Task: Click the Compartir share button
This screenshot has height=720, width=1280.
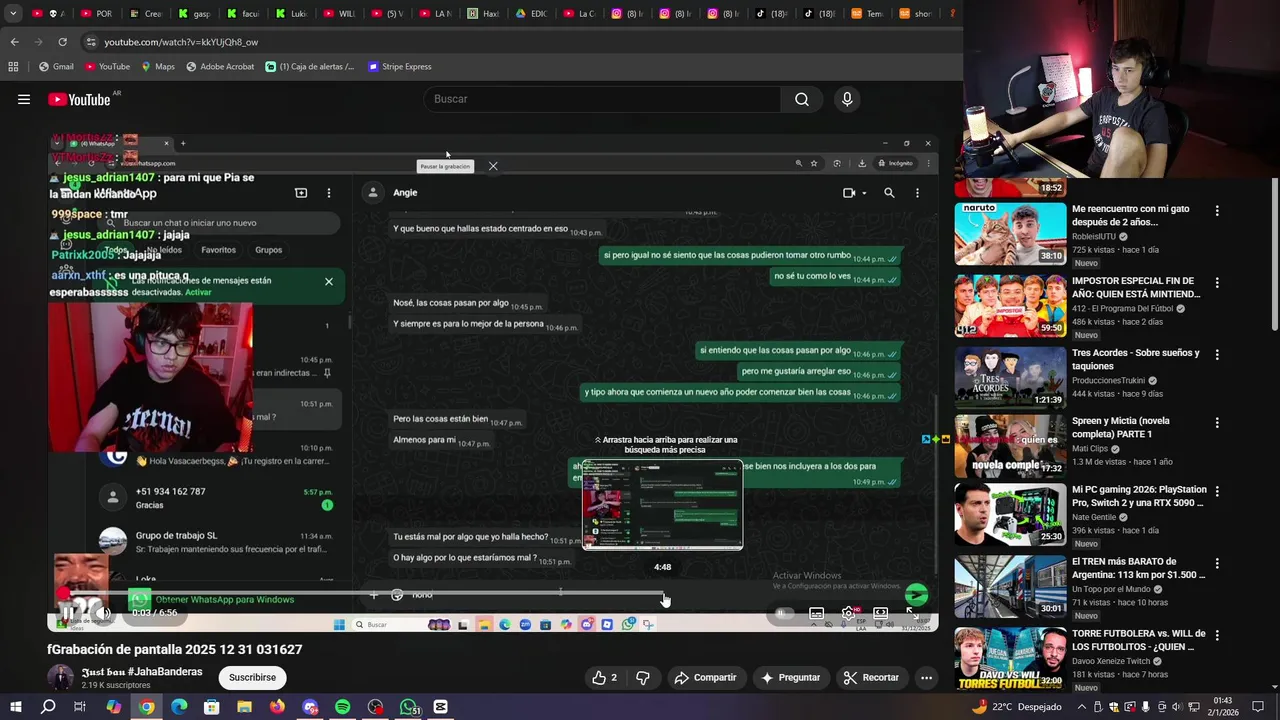Action: click(x=705, y=677)
